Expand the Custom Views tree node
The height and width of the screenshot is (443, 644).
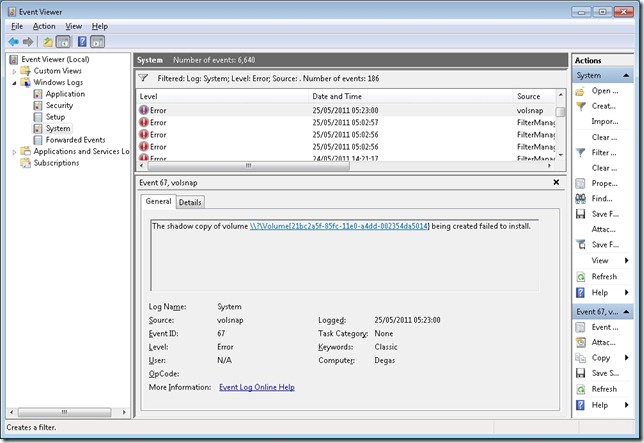(14, 71)
